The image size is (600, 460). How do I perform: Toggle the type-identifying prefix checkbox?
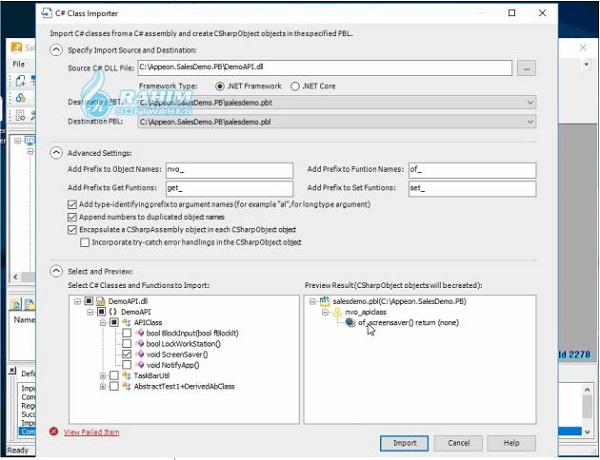coord(72,204)
